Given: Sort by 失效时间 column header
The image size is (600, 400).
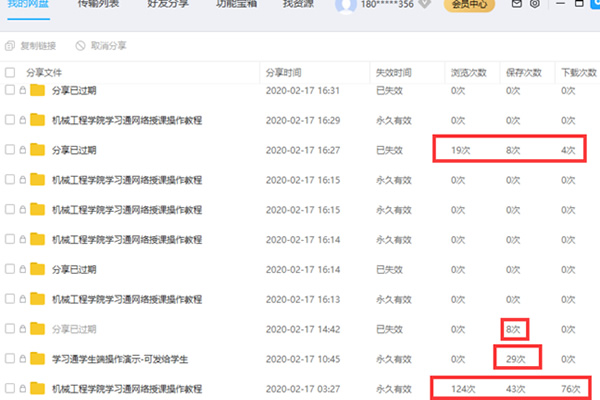Looking at the screenshot, I should tap(392, 72).
